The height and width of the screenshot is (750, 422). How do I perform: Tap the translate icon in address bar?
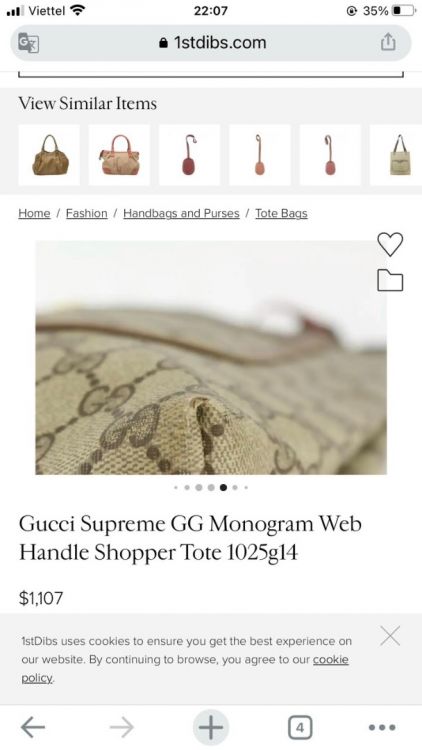[28, 43]
